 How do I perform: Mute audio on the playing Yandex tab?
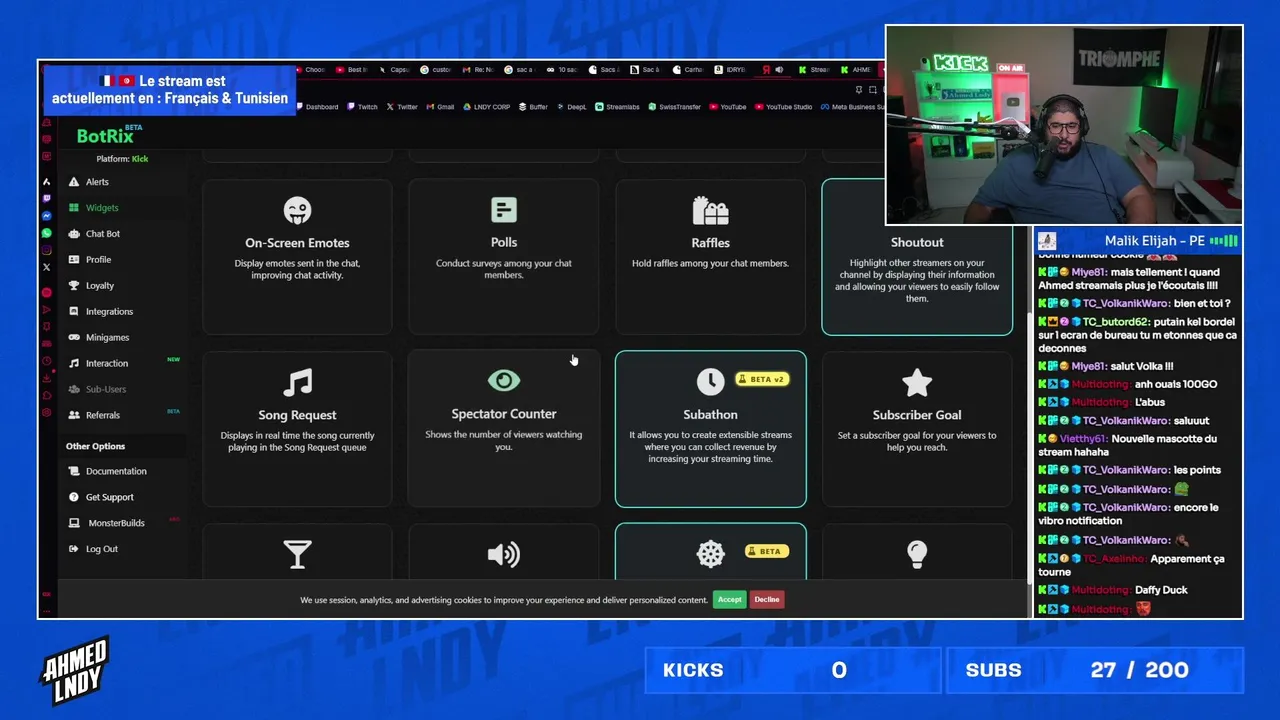pyautogui.click(x=780, y=70)
